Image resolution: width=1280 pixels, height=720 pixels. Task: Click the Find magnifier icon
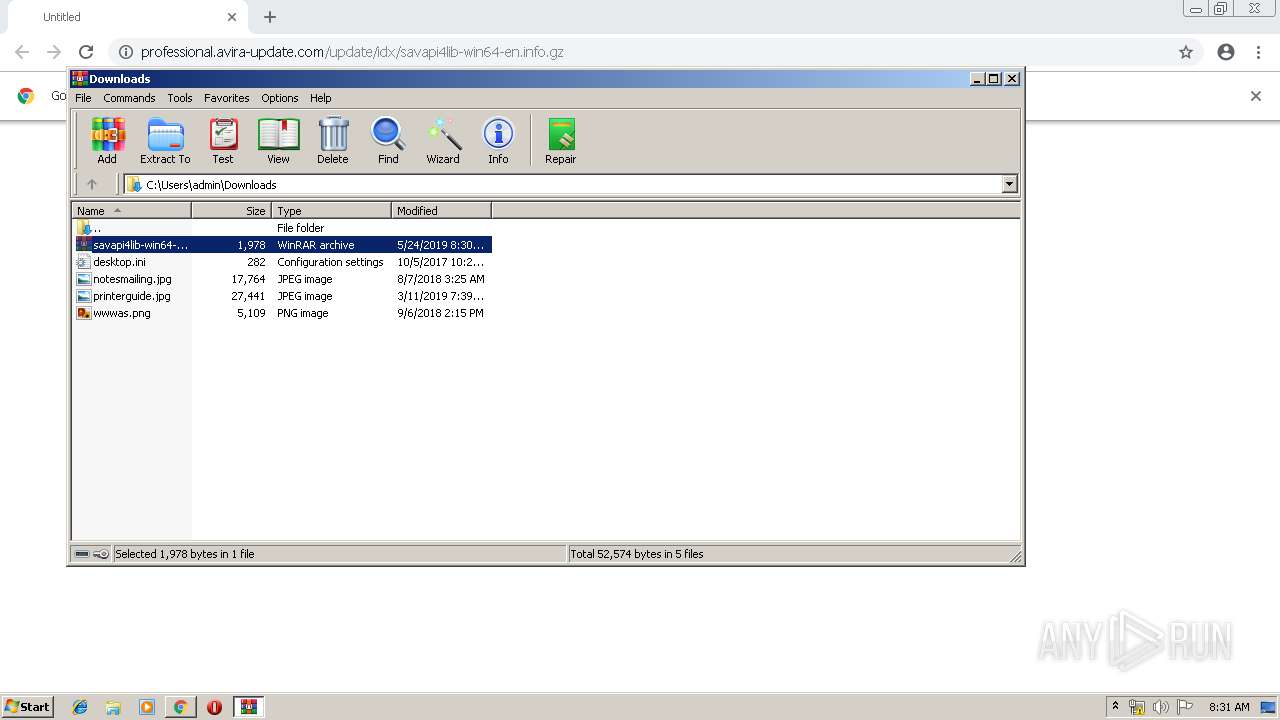coord(388,140)
